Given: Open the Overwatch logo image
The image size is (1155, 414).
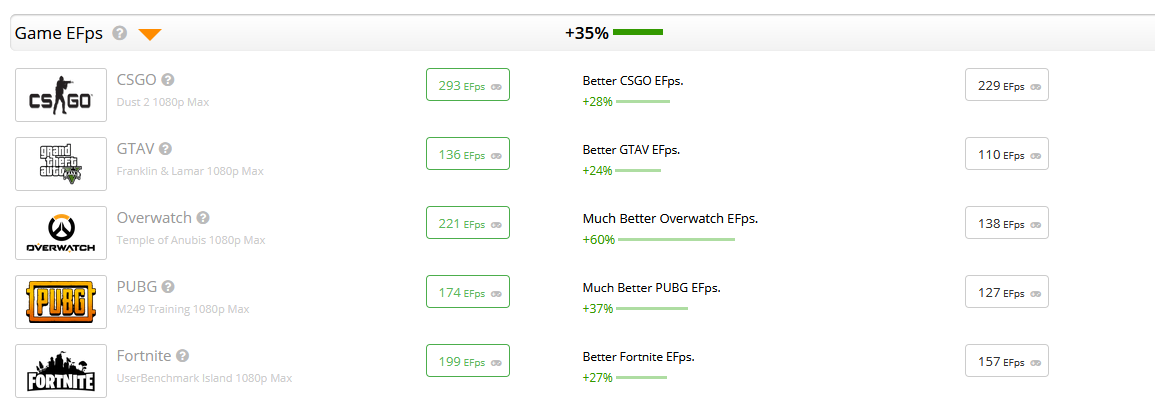Looking at the screenshot, I should click(x=61, y=233).
